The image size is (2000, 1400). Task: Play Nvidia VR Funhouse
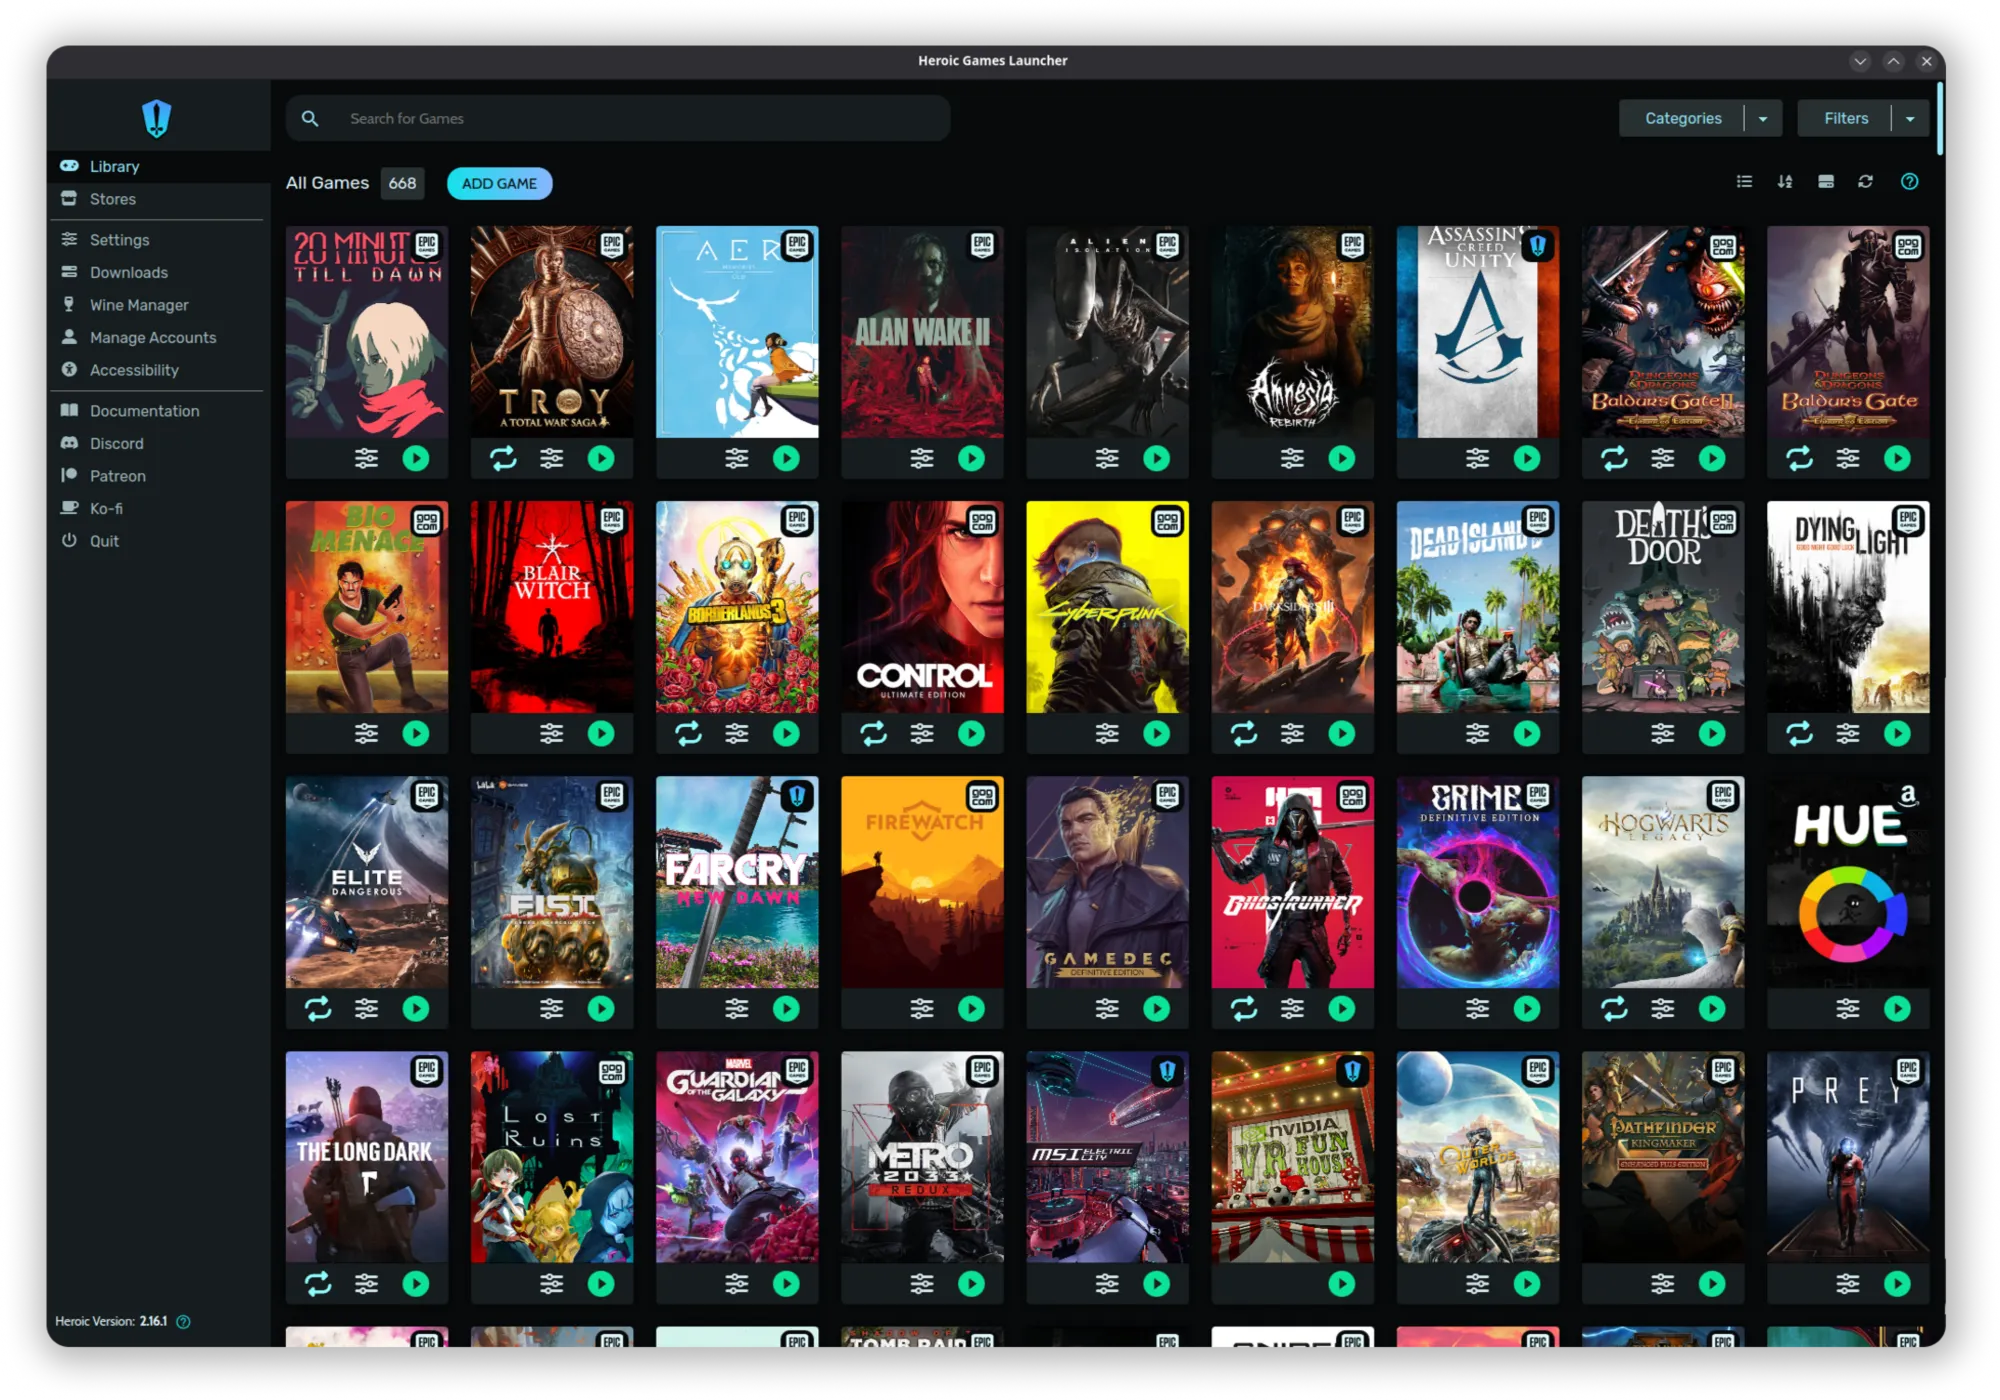(1342, 1283)
